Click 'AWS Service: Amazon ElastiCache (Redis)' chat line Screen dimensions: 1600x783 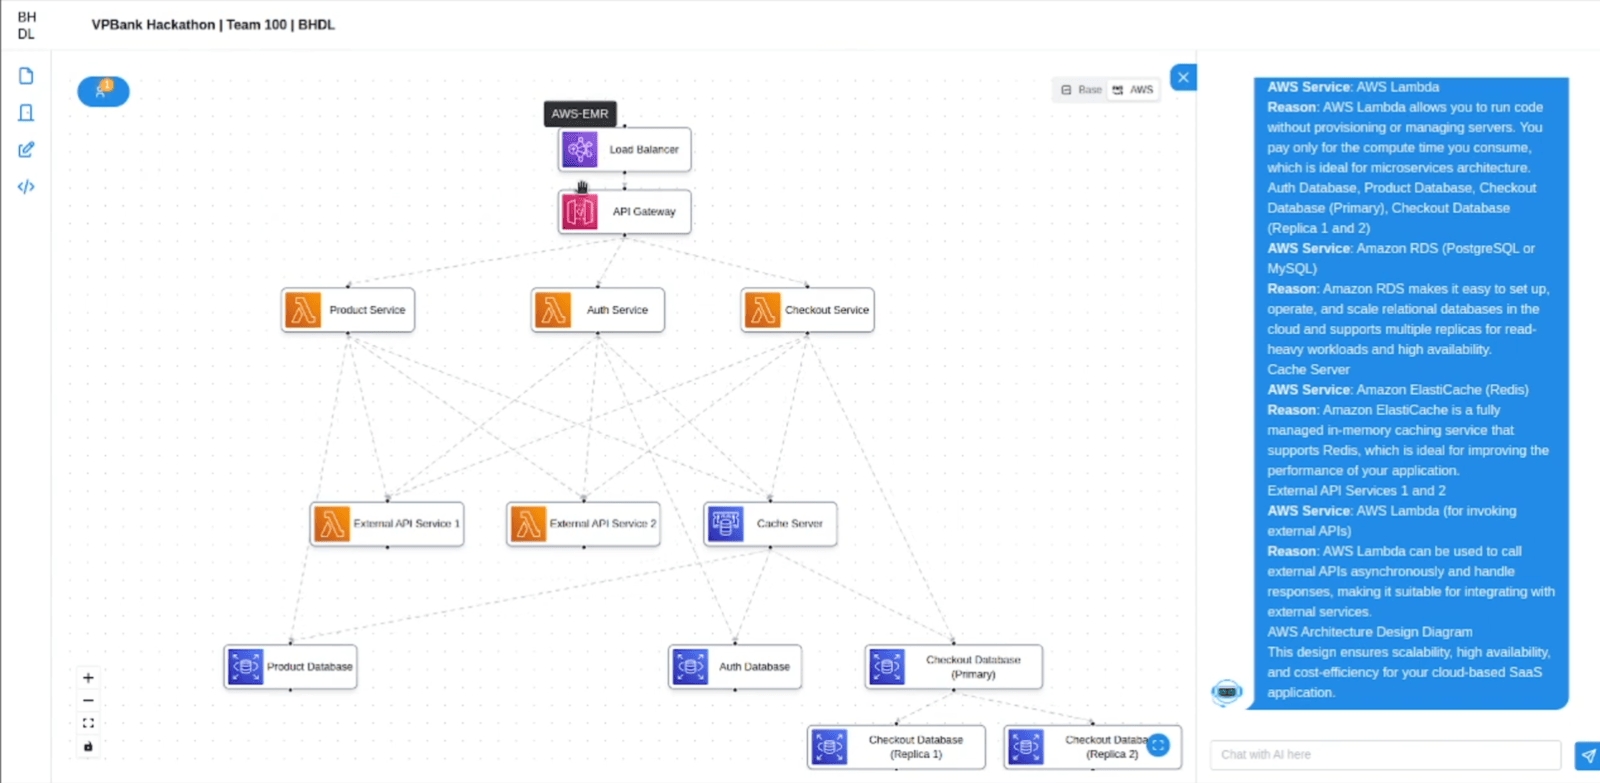click(x=1398, y=390)
